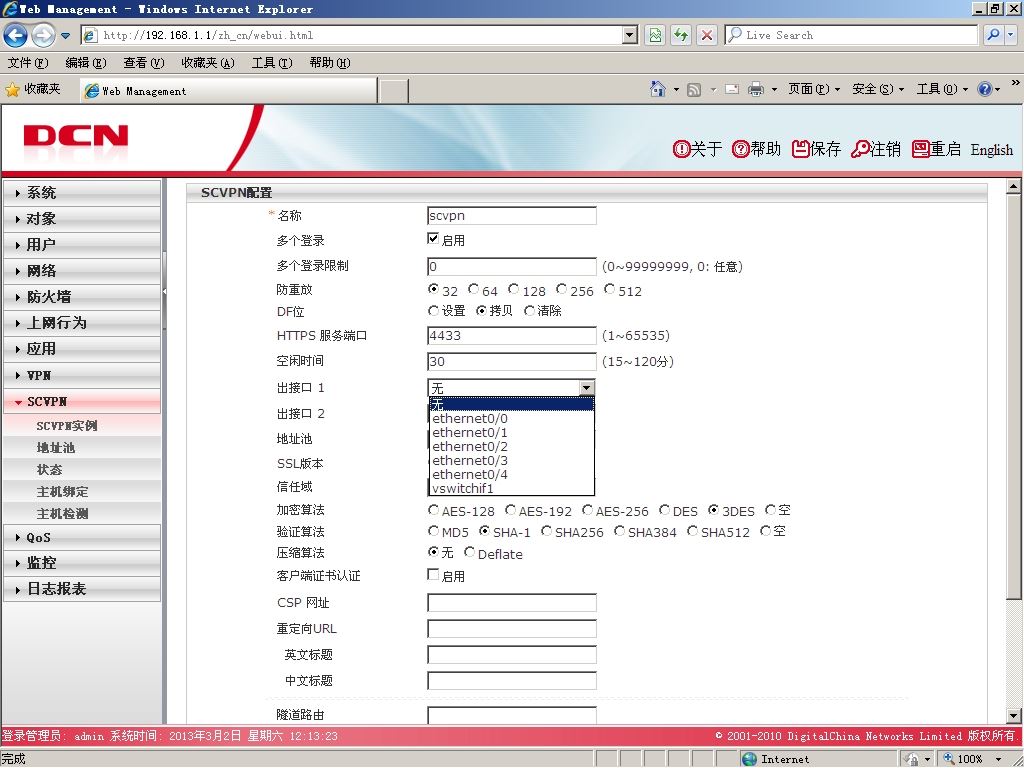Click the Internet zone globe icon
The width and height of the screenshot is (1024, 768).
[x=750, y=759]
